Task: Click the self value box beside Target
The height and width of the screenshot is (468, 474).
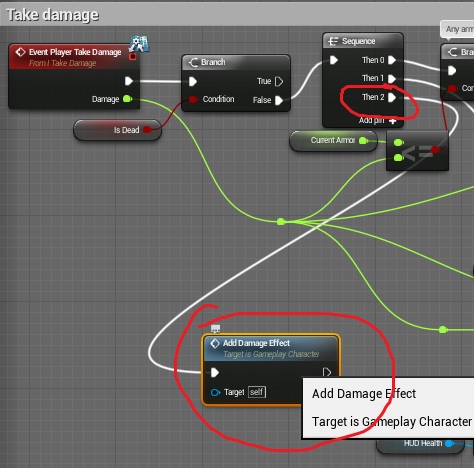Action: click(257, 392)
